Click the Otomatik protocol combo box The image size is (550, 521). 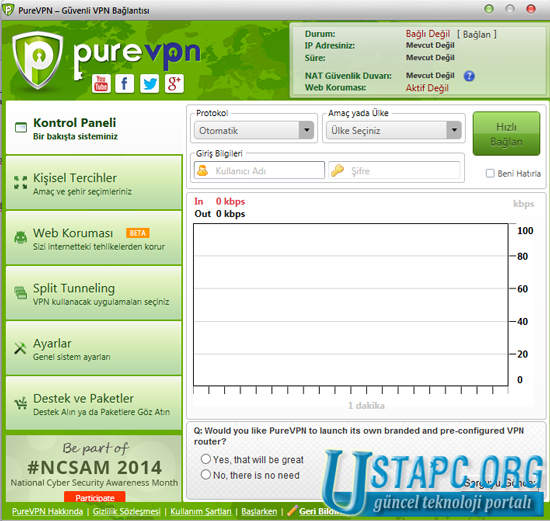[254, 130]
